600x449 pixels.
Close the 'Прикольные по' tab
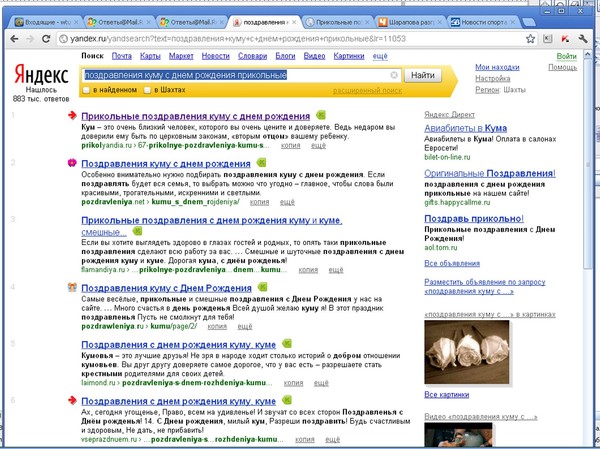point(367,22)
